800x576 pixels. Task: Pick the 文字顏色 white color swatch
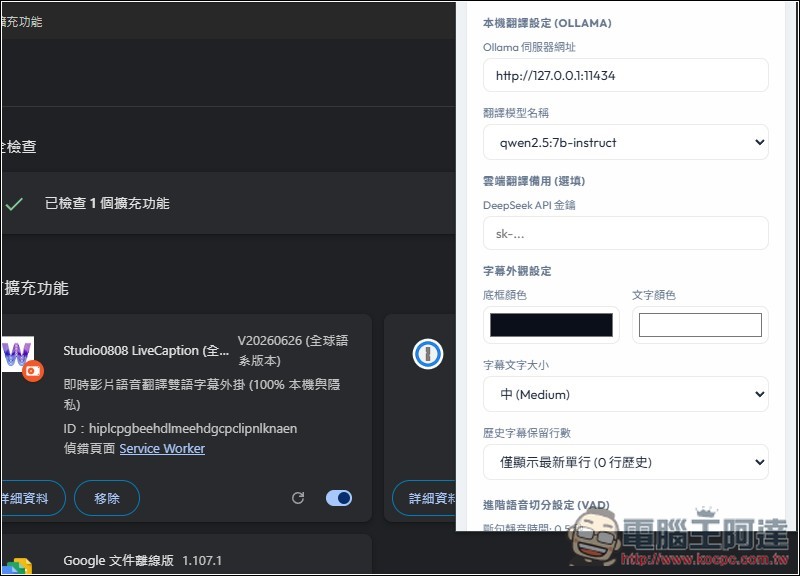(700, 325)
